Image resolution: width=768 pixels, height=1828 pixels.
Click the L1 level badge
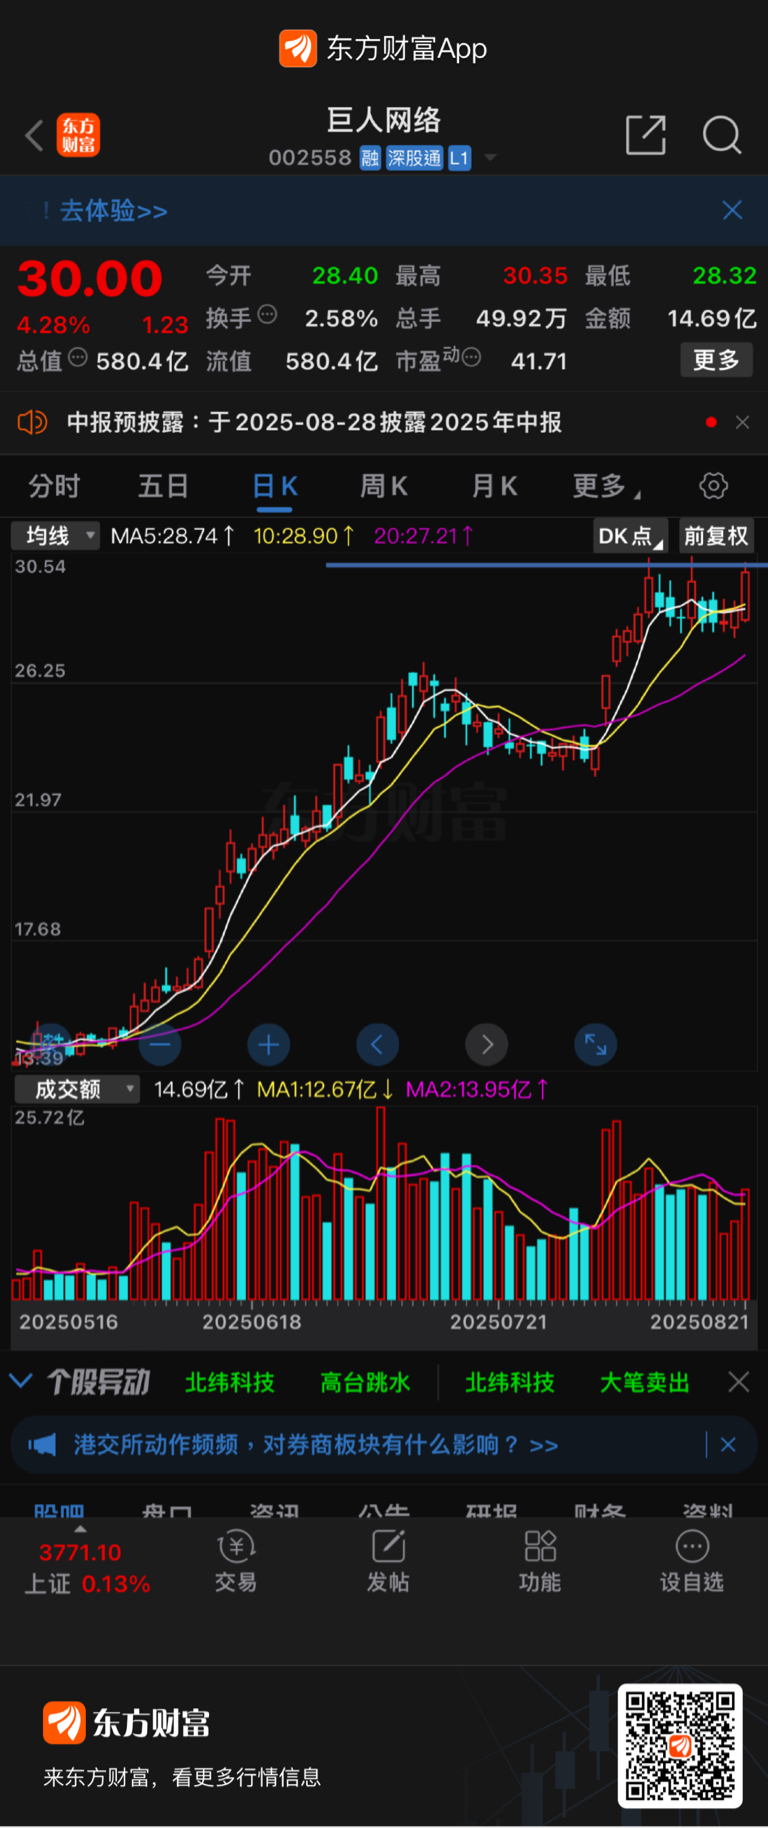coord(459,158)
